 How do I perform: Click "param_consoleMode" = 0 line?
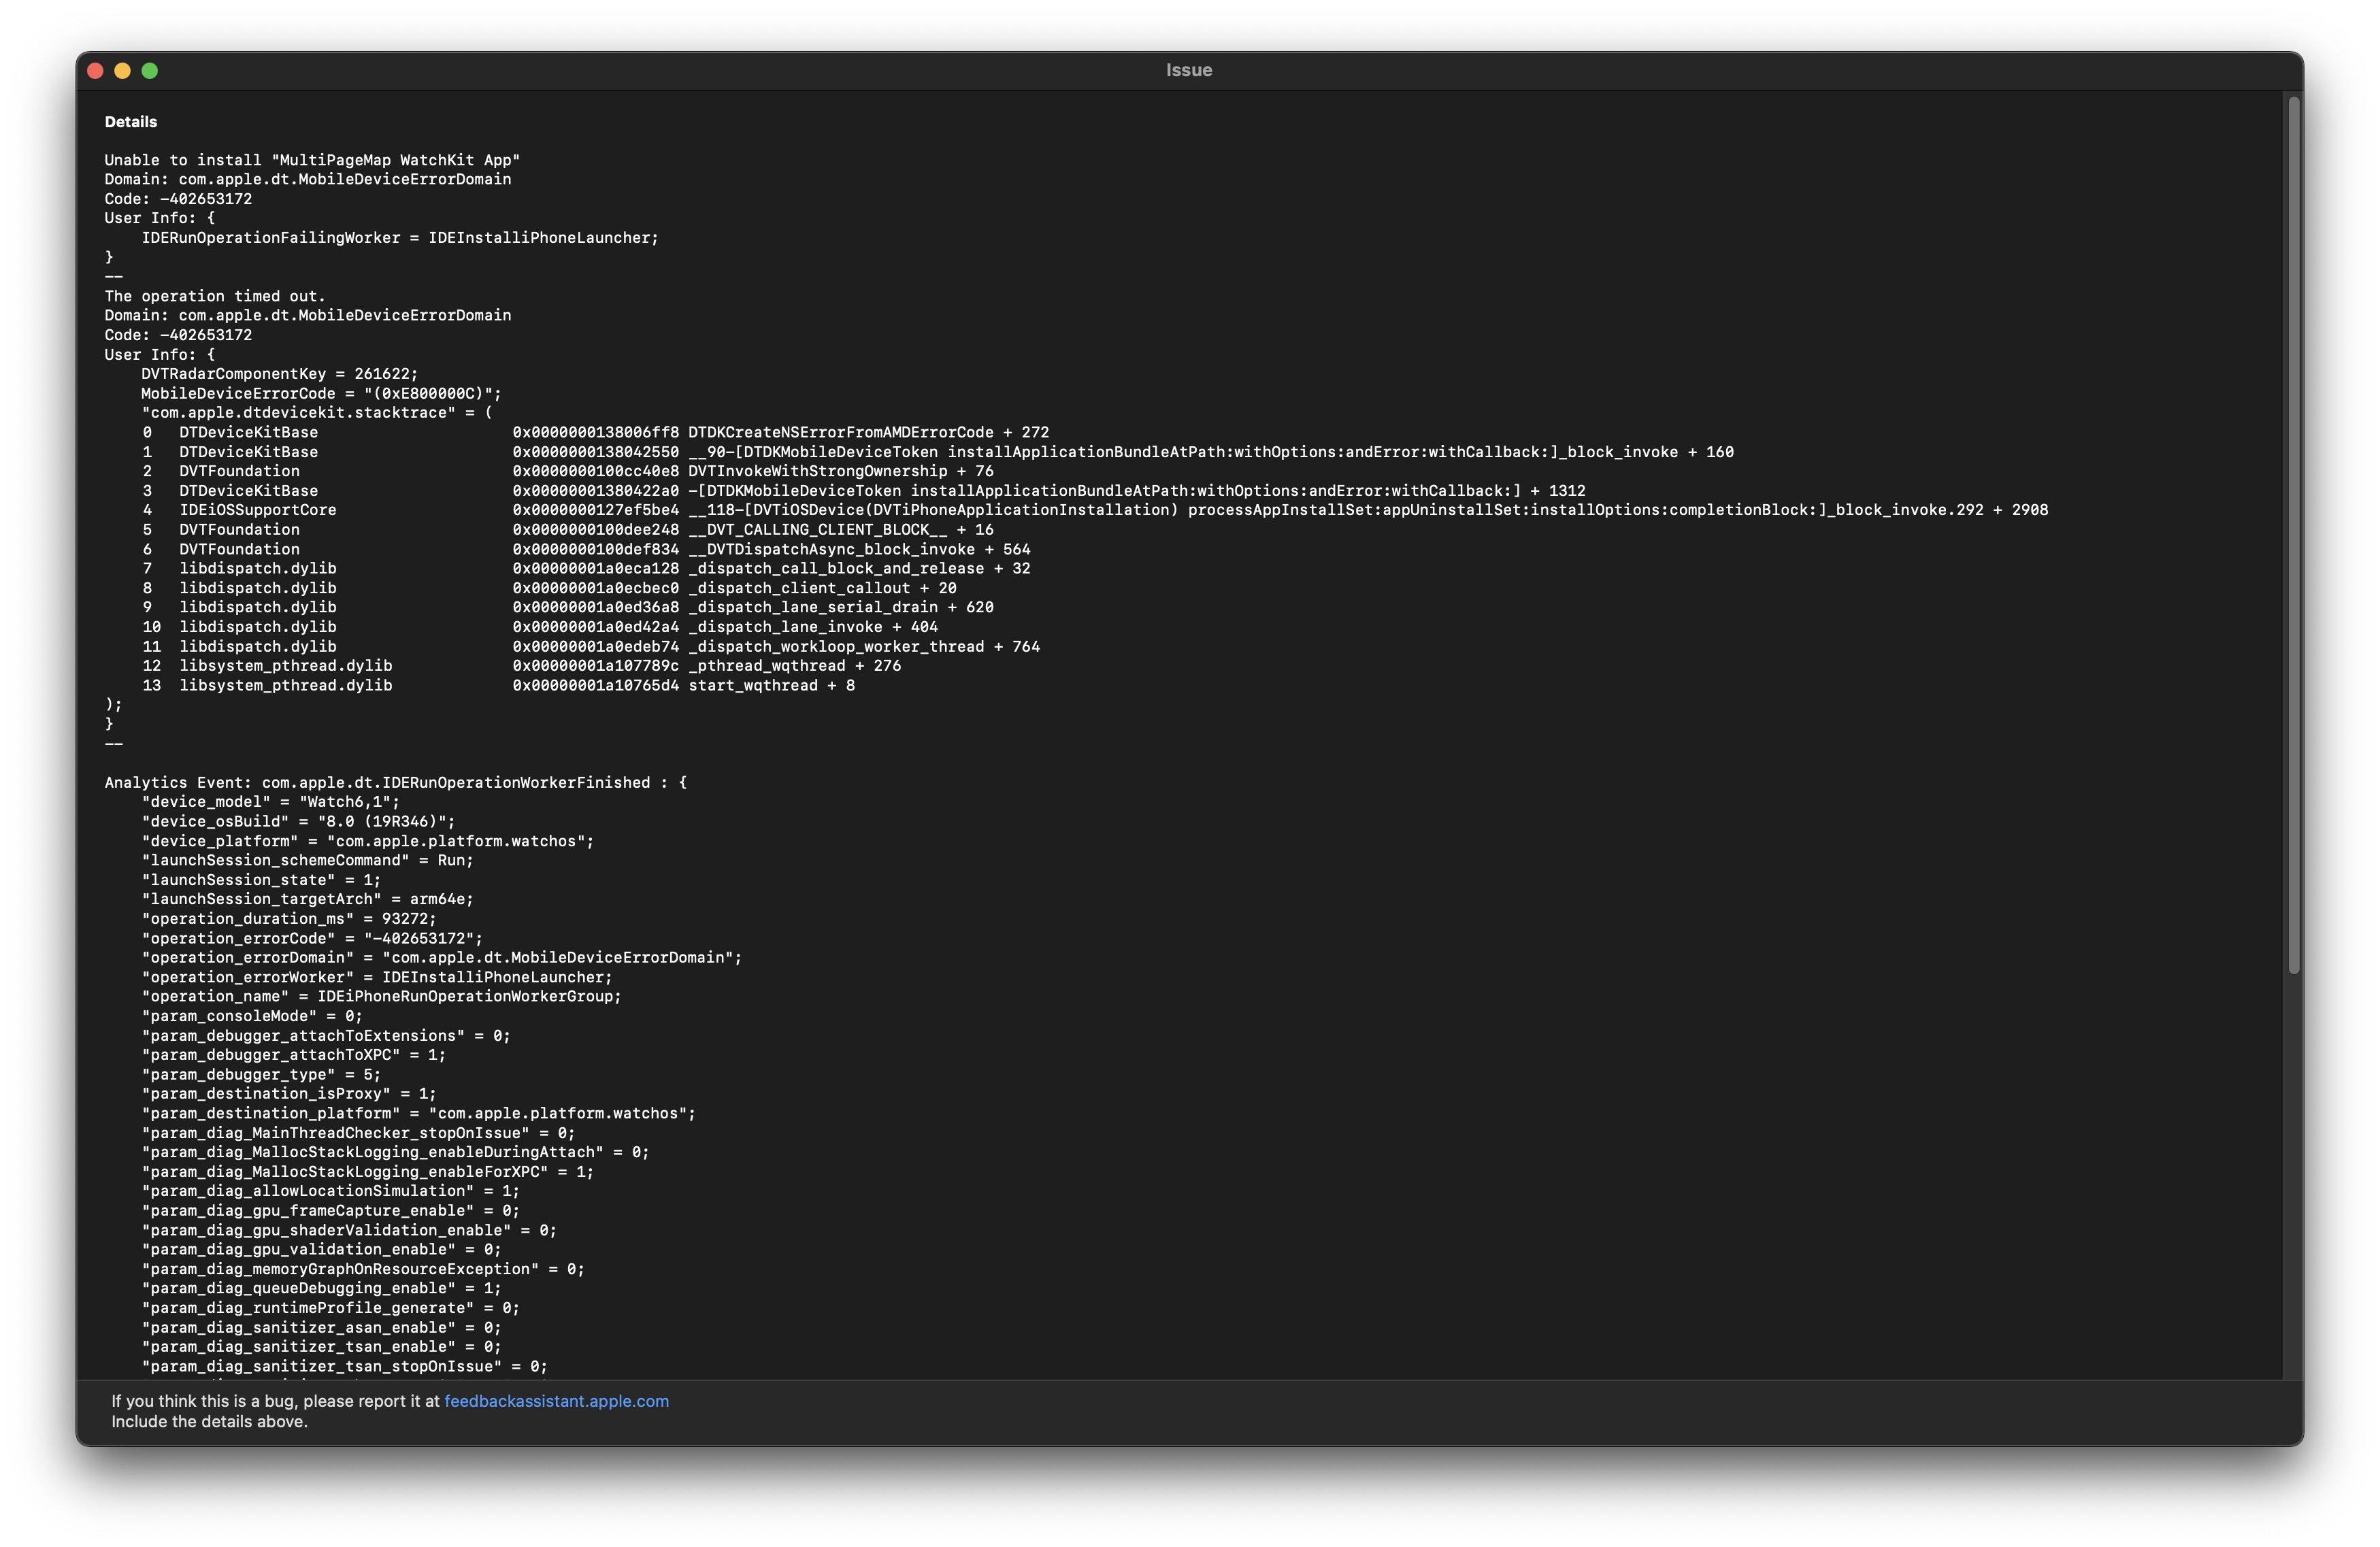point(252,1016)
